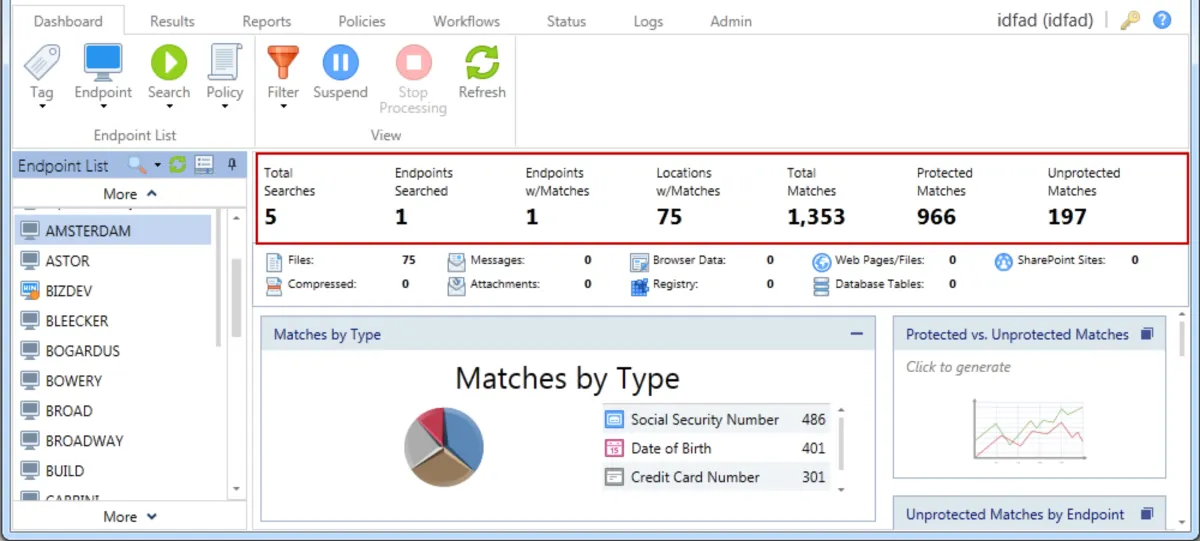
Task: Click the Credit Card Number row icon
Action: [x=614, y=477]
